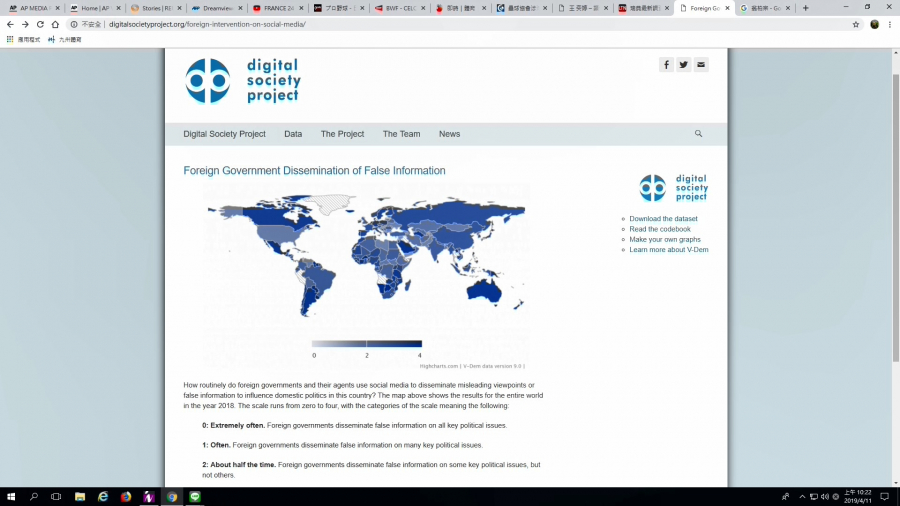This screenshot has height=506, width=900.
Task: Click Learn more about V-Dem link
Action: [x=668, y=250]
